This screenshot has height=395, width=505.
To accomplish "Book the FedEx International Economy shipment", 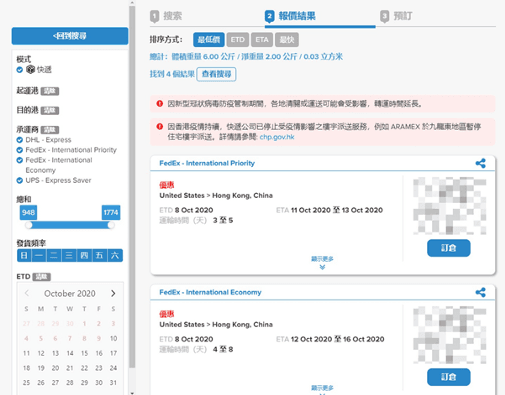I will coord(449,377).
